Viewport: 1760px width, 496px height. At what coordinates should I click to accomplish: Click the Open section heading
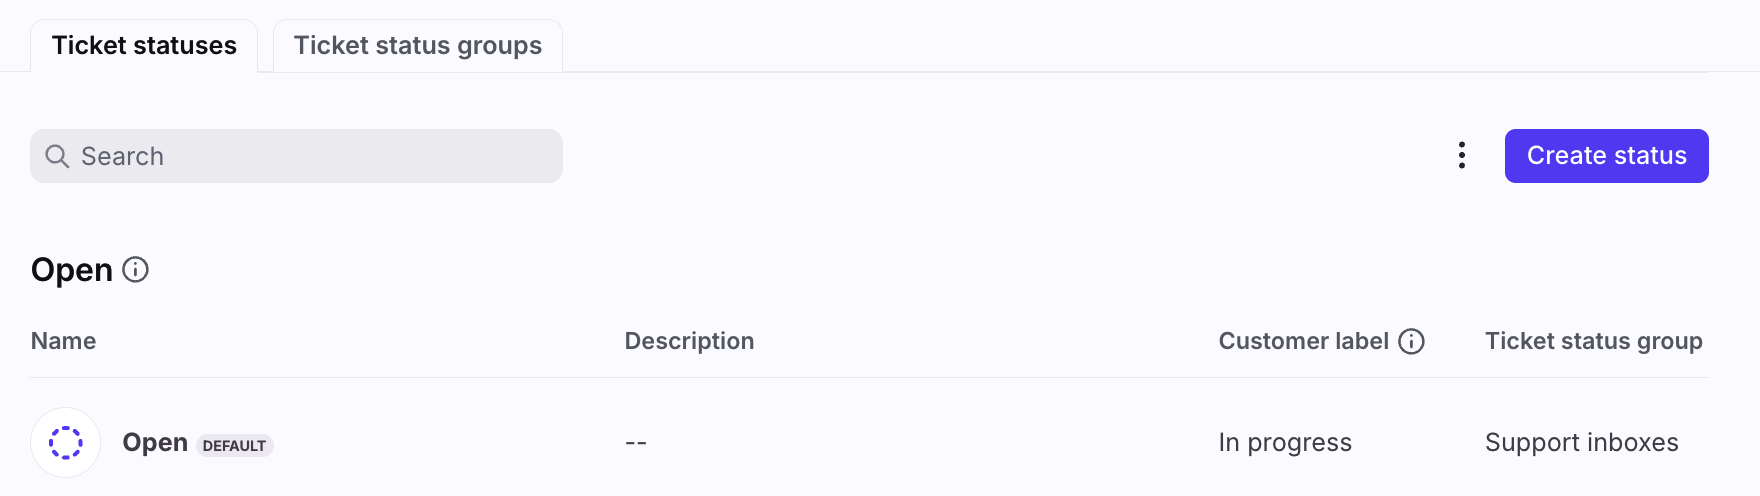coord(72,270)
